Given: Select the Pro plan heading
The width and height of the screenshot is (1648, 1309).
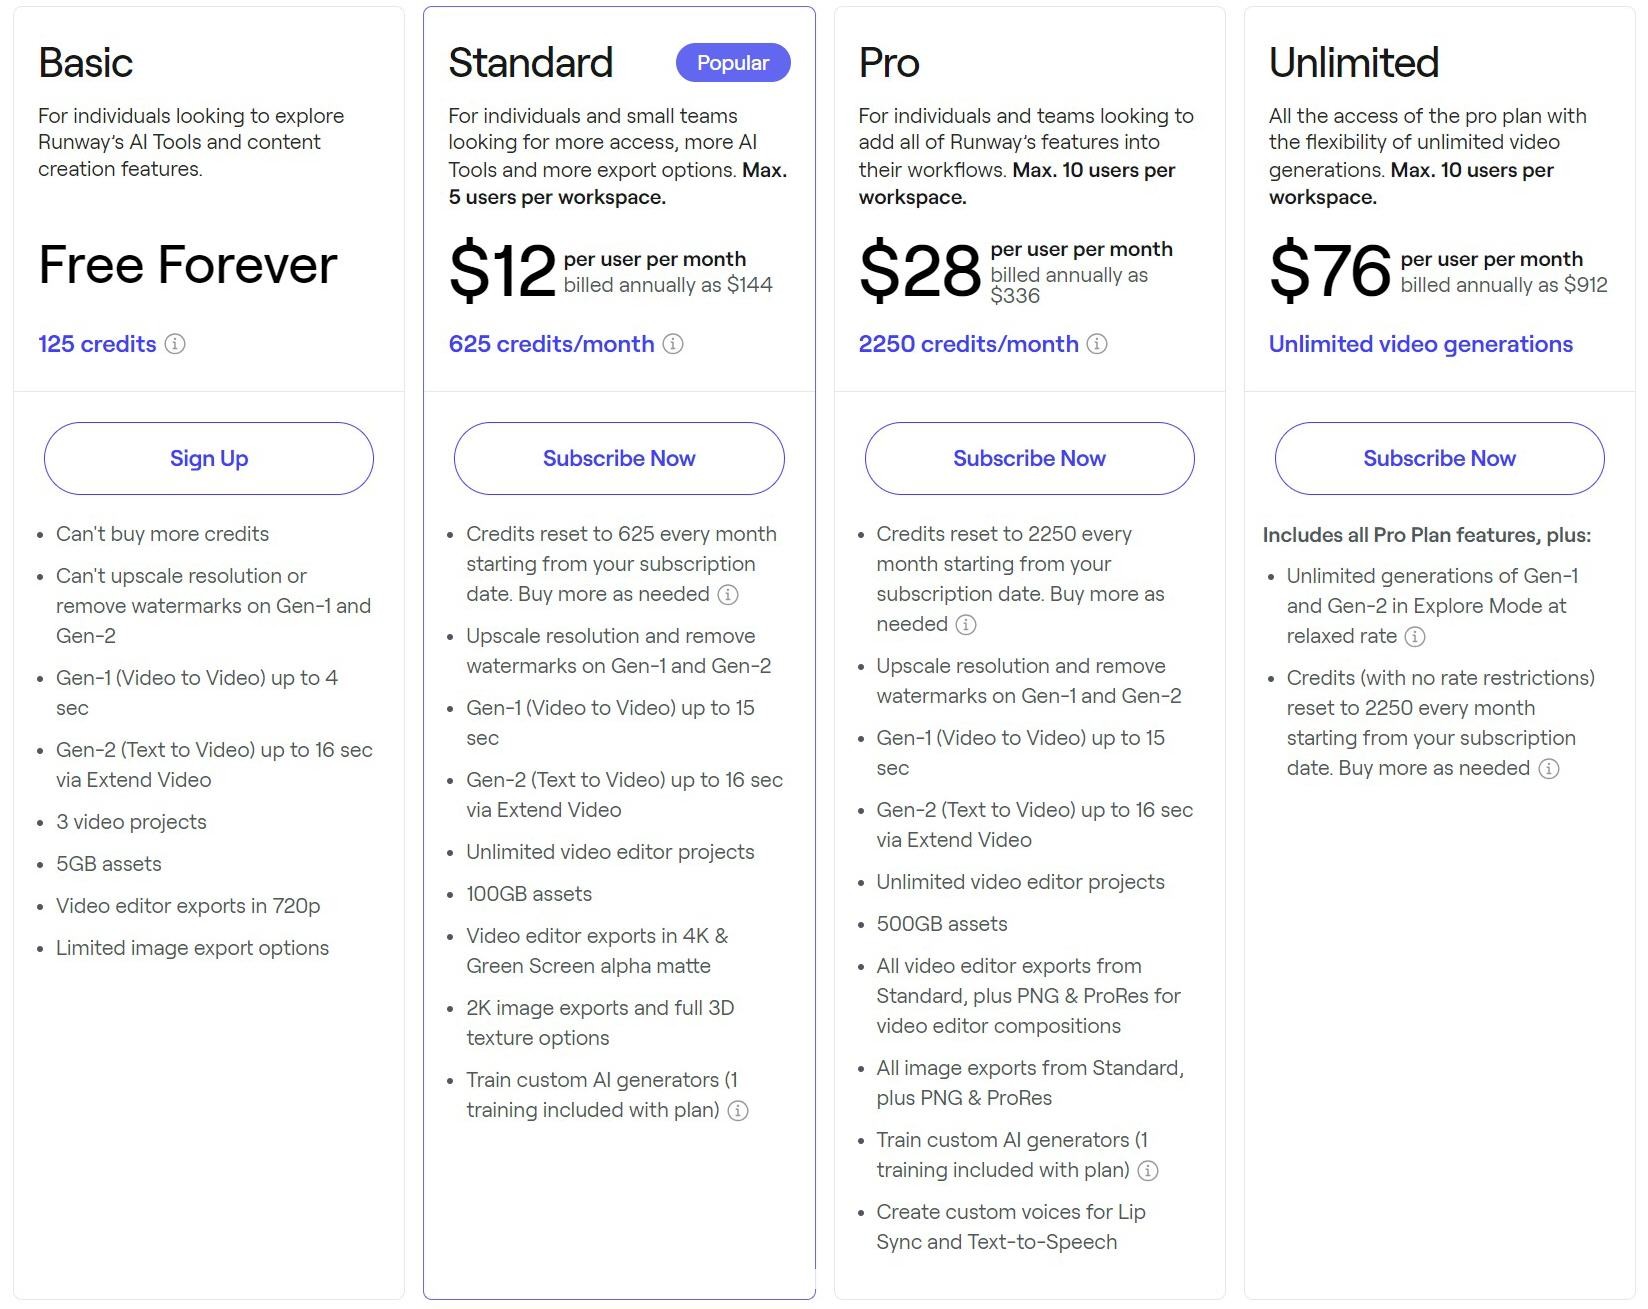Looking at the screenshot, I should tap(889, 63).
